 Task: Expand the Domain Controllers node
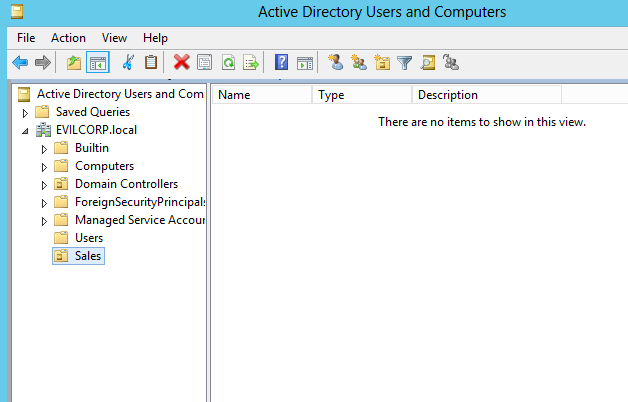point(44,185)
